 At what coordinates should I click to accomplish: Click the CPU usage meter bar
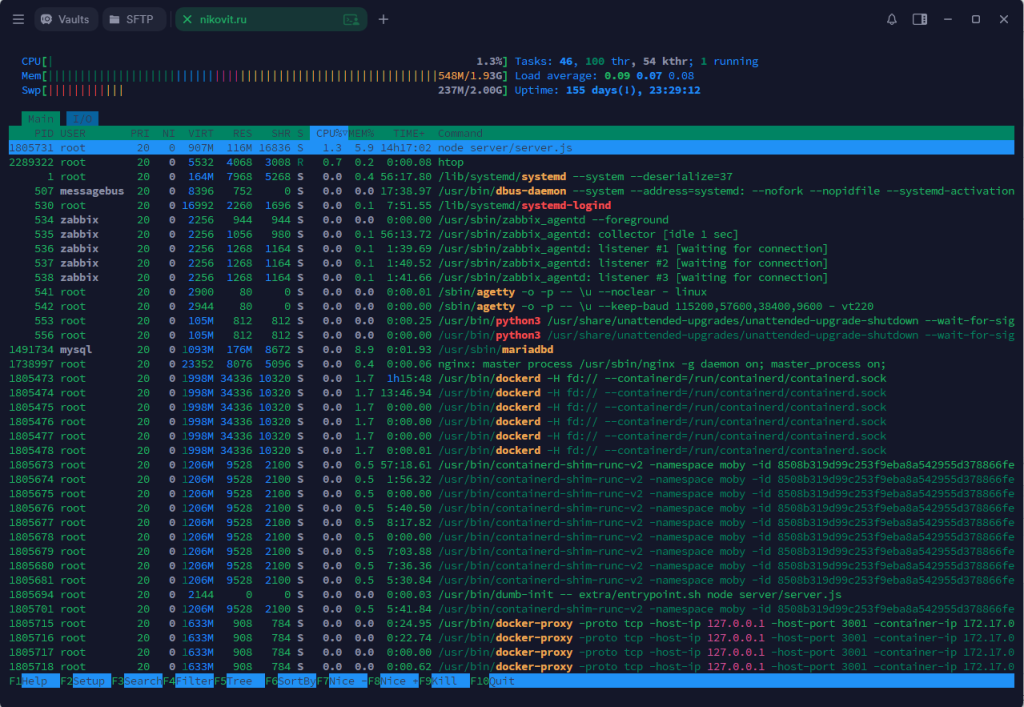click(x=264, y=61)
